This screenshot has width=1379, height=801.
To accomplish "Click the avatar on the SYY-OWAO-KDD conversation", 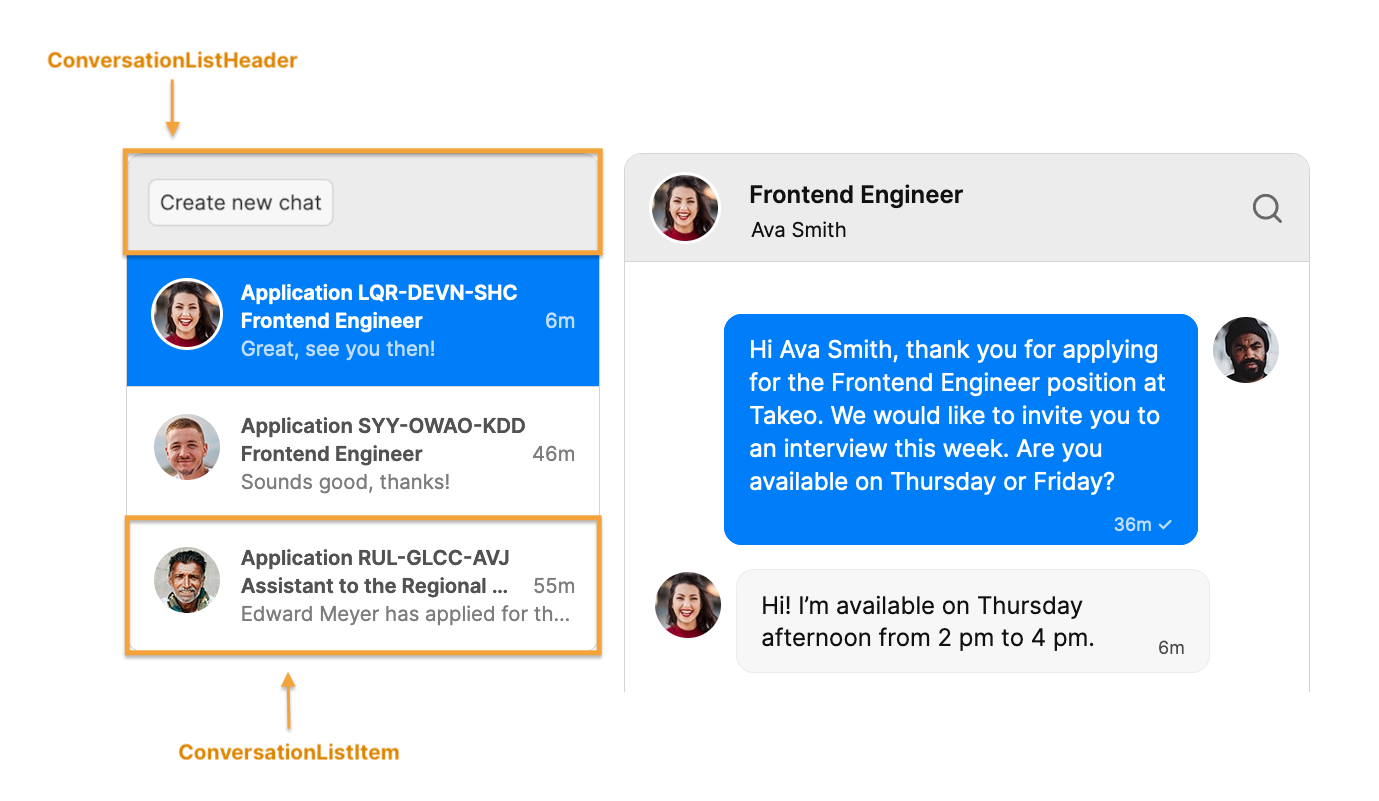I will coord(187,446).
